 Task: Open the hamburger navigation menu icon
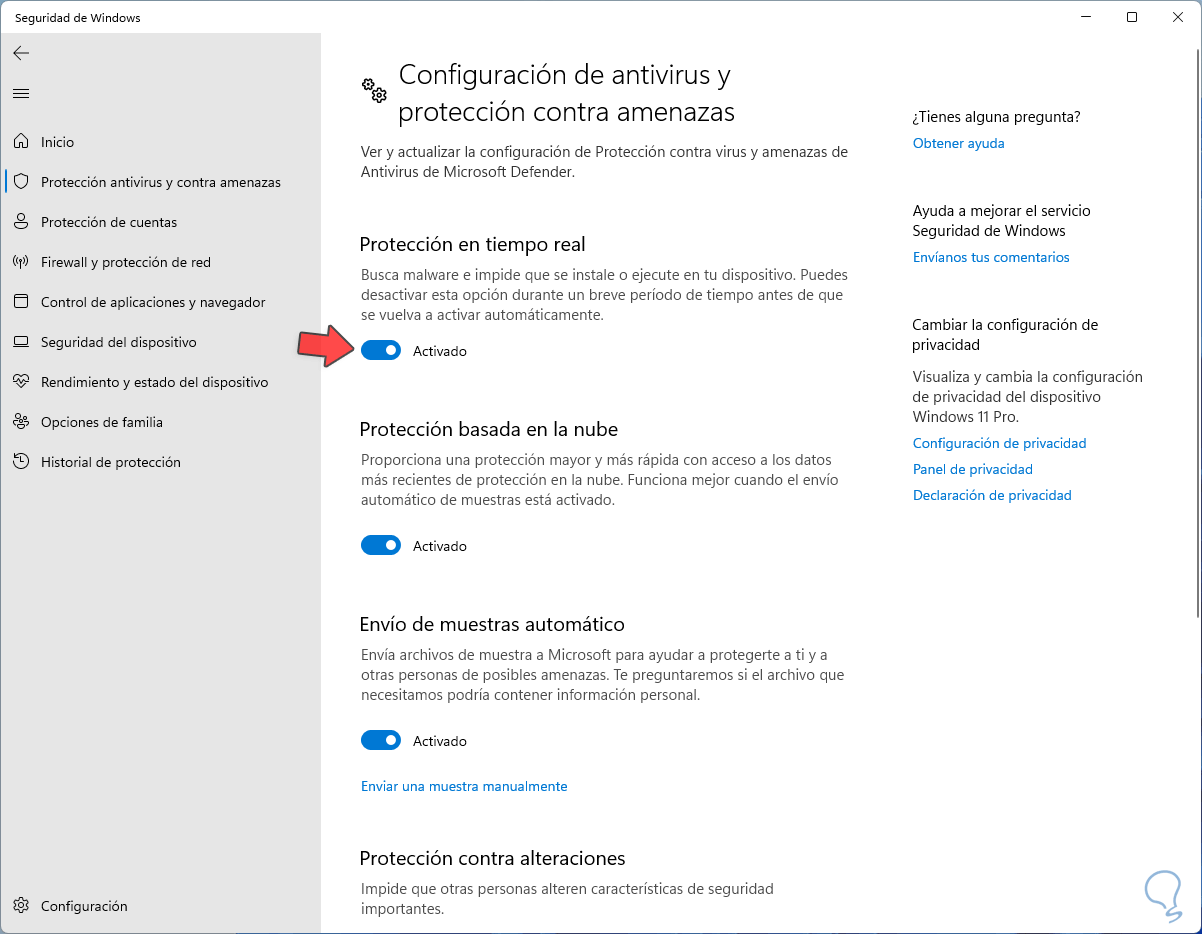[x=21, y=93]
